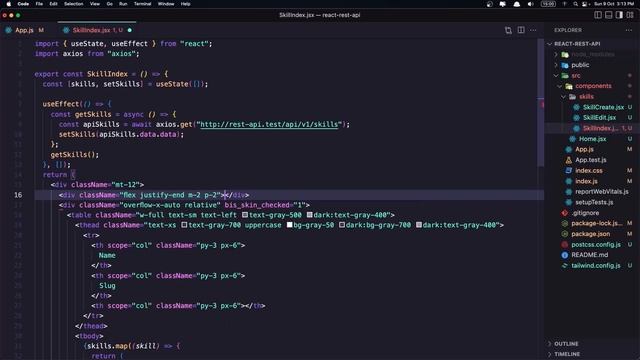640x360 pixels.
Task: Click Tailwind icon beside tailwind.config.js
Action: (565, 266)
